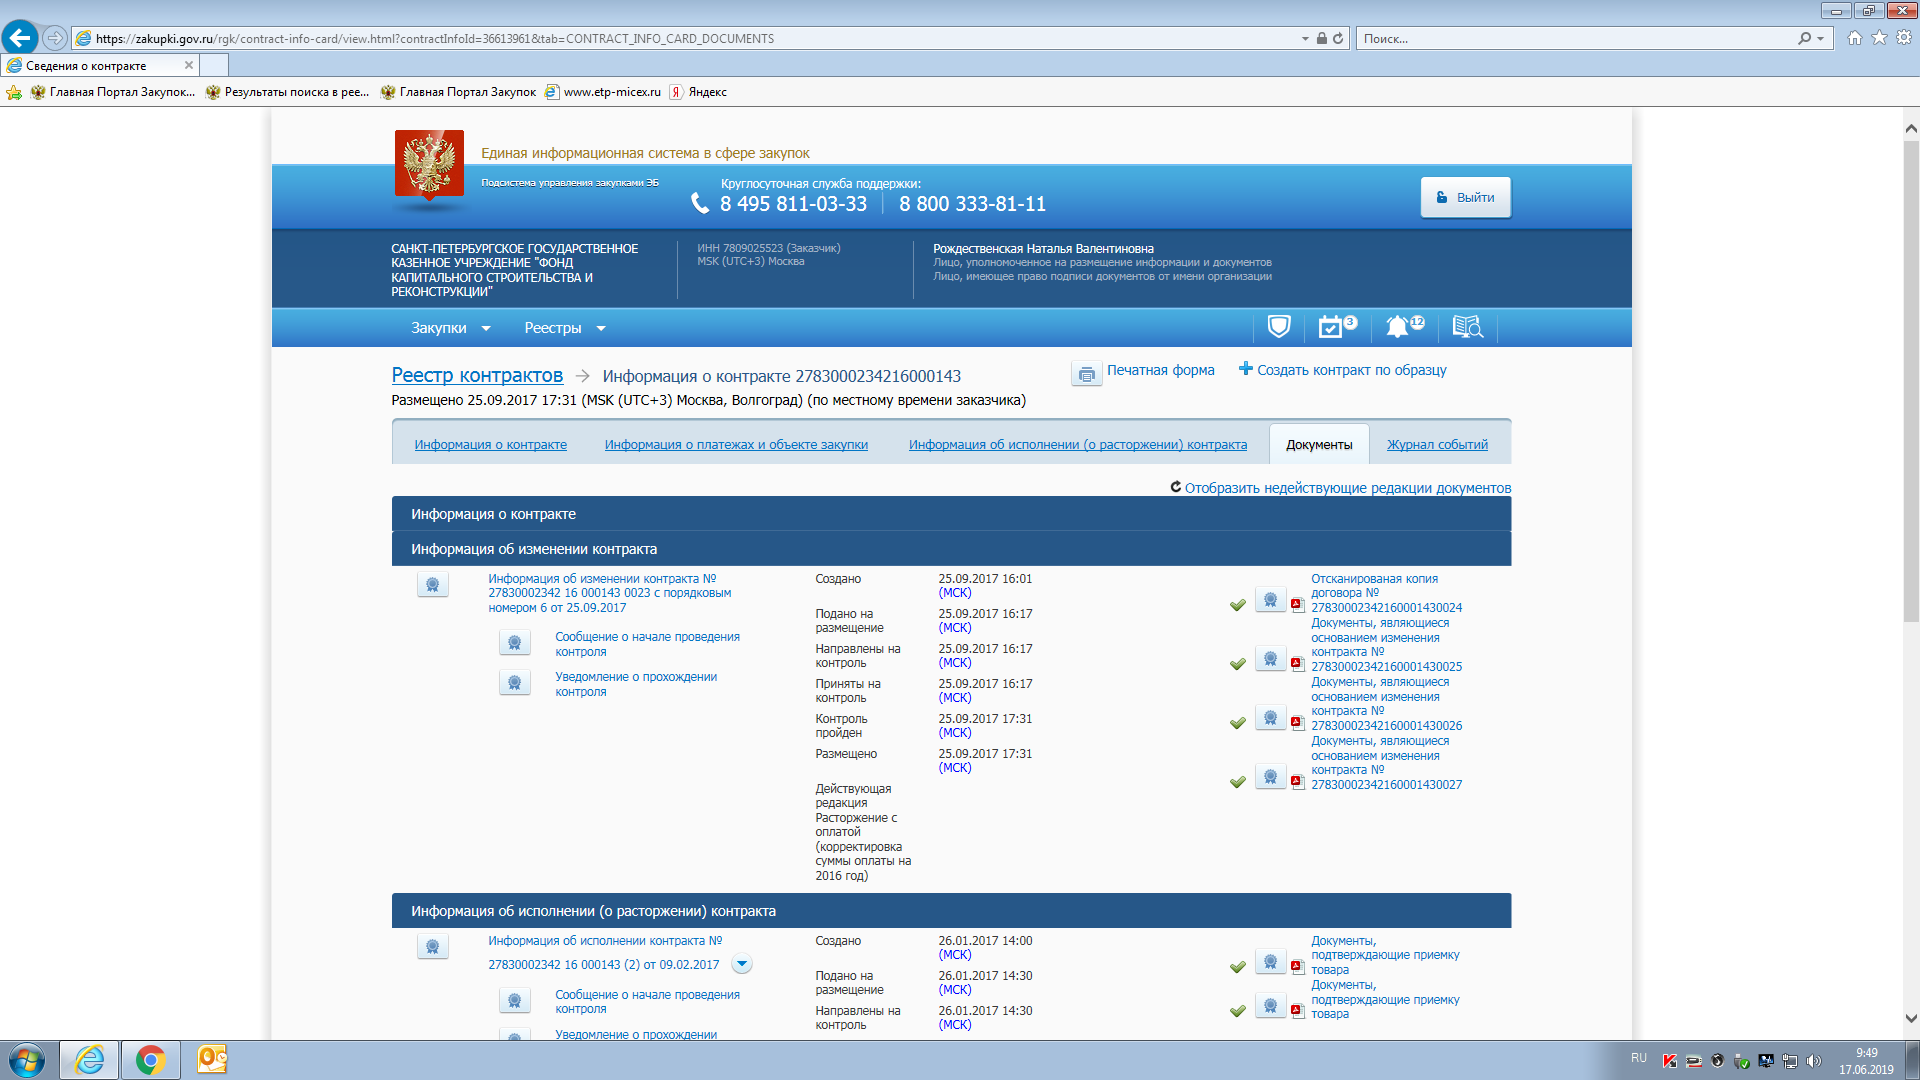Expand the round arrow next to the 09.02.2017 entry
The image size is (1920, 1080).
coord(742,965)
